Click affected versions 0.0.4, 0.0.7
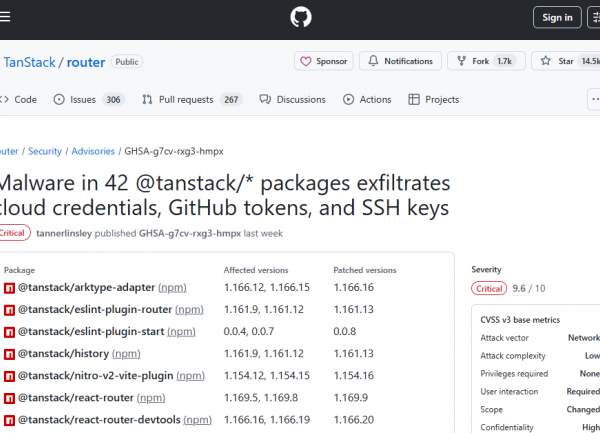Image resolution: width=600 pixels, height=433 pixels. coord(249,331)
